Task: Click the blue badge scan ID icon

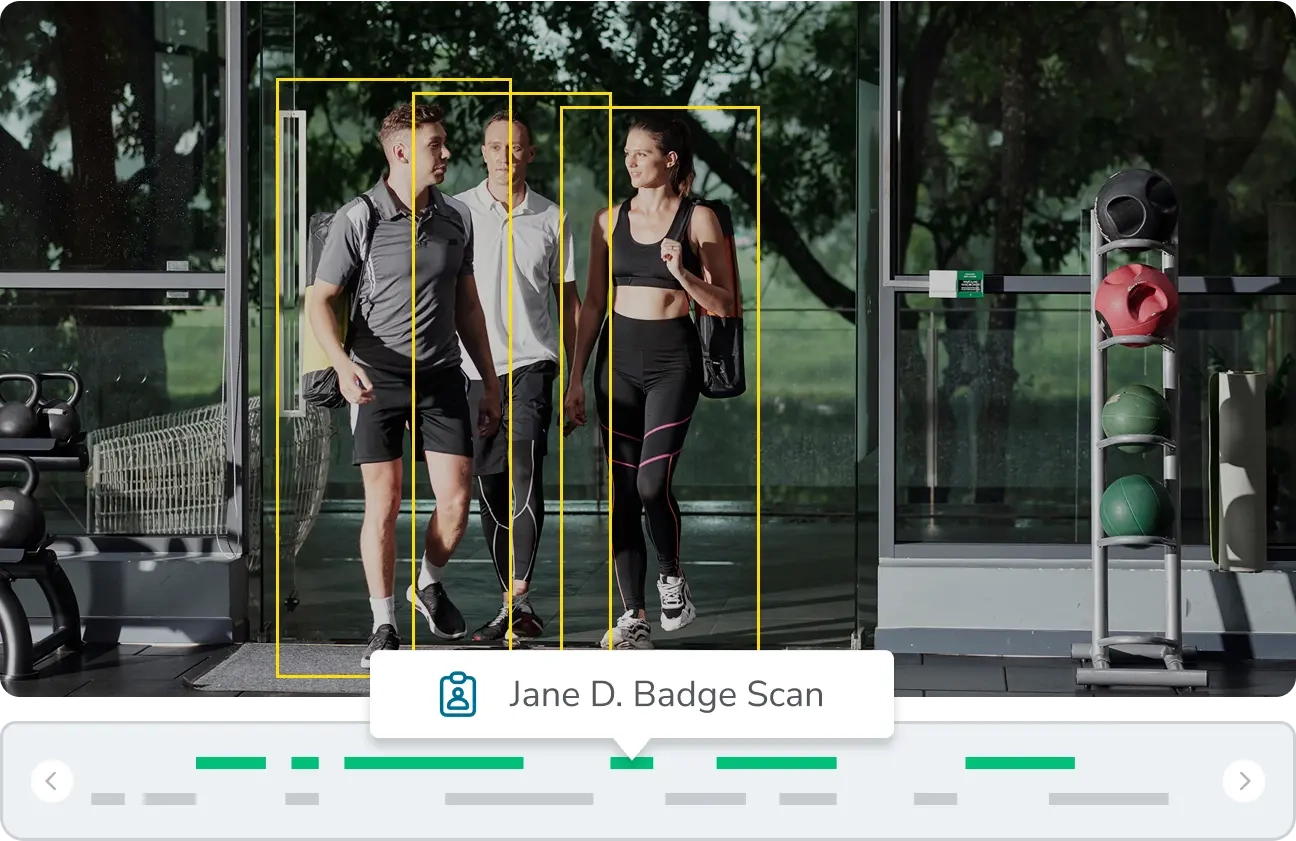Action: [458, 693]
